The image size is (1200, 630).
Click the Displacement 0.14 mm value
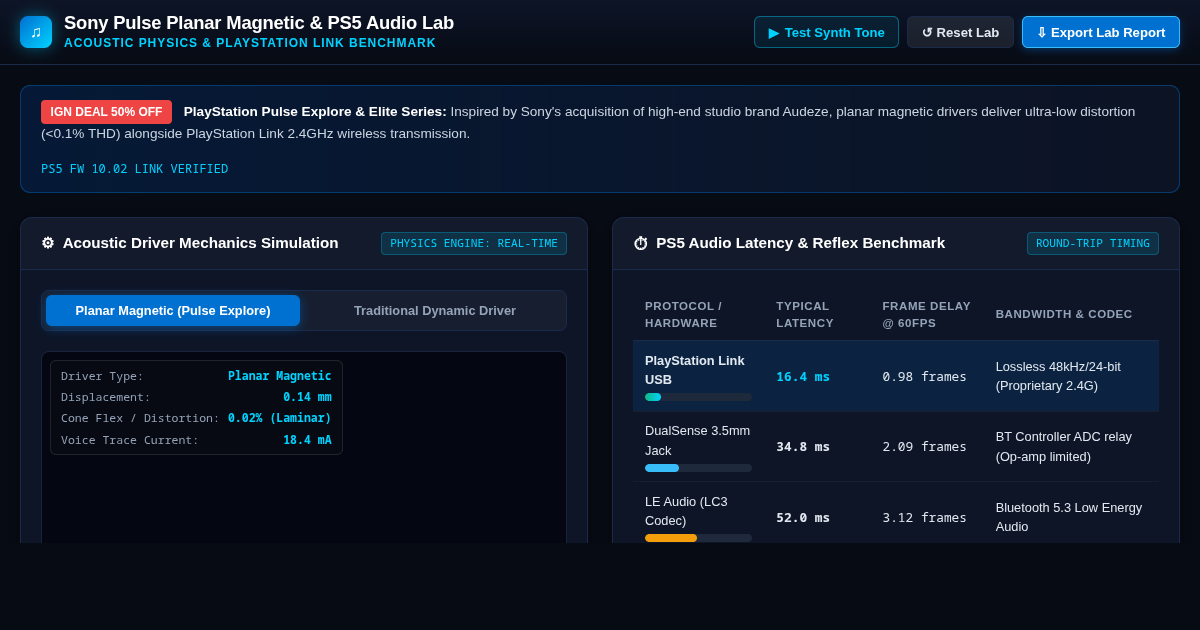[x=307, y=397]
